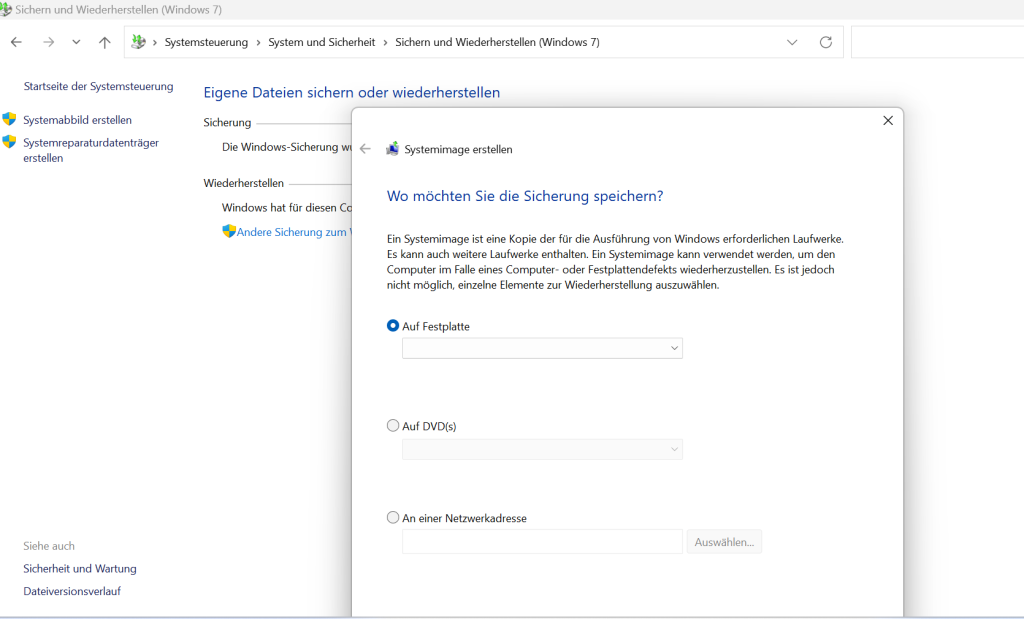The height and width of the screenshot is (619, 1024).
Task: Click the Systemimage erstellen wizard icon
Action: (x=392, y=149)
